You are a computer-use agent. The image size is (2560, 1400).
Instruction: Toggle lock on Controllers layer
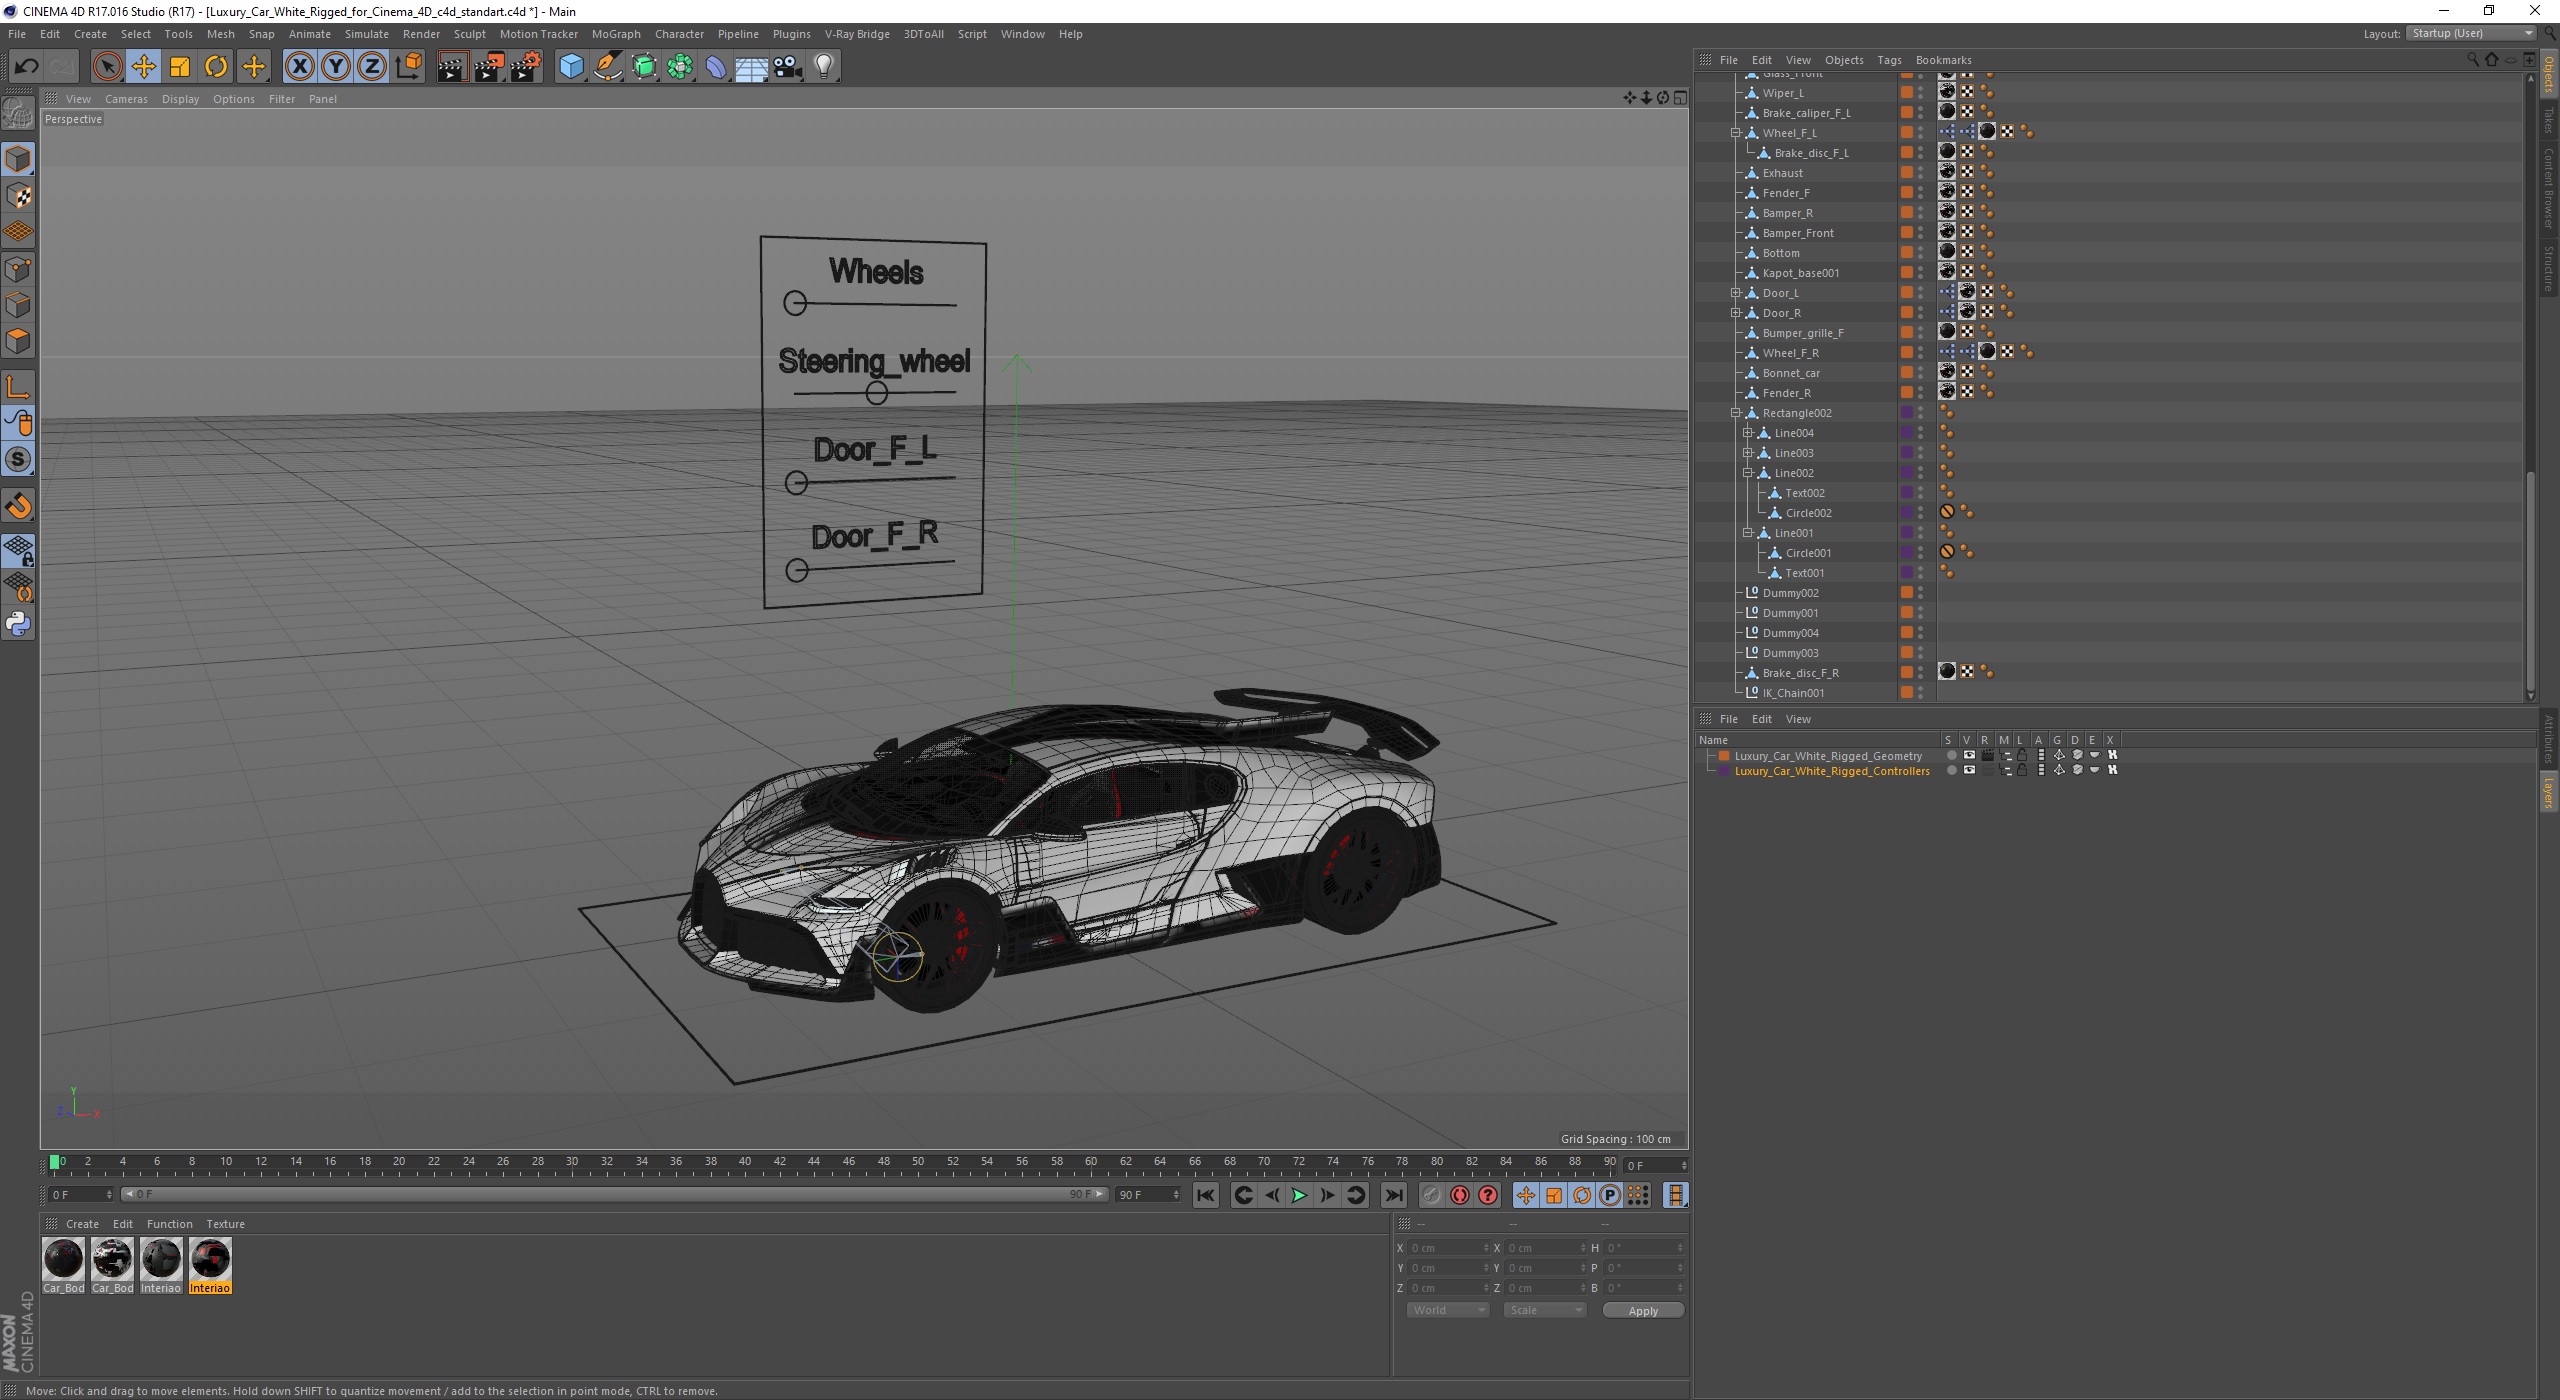click(x=2022, y=771)
